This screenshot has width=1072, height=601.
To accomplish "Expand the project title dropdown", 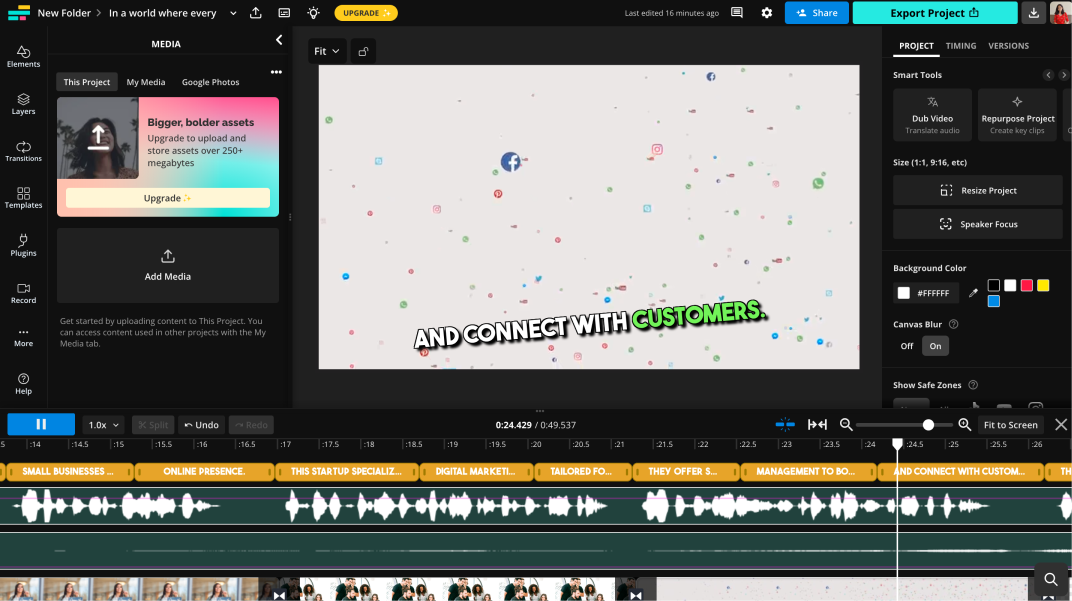I will 233,13.
